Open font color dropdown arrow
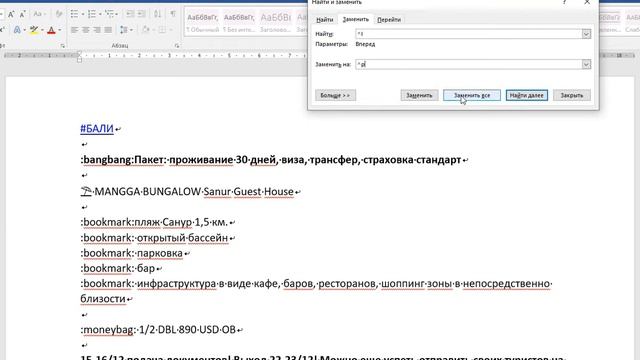This screenshot has height=360, width=640. tap(60, 30)
